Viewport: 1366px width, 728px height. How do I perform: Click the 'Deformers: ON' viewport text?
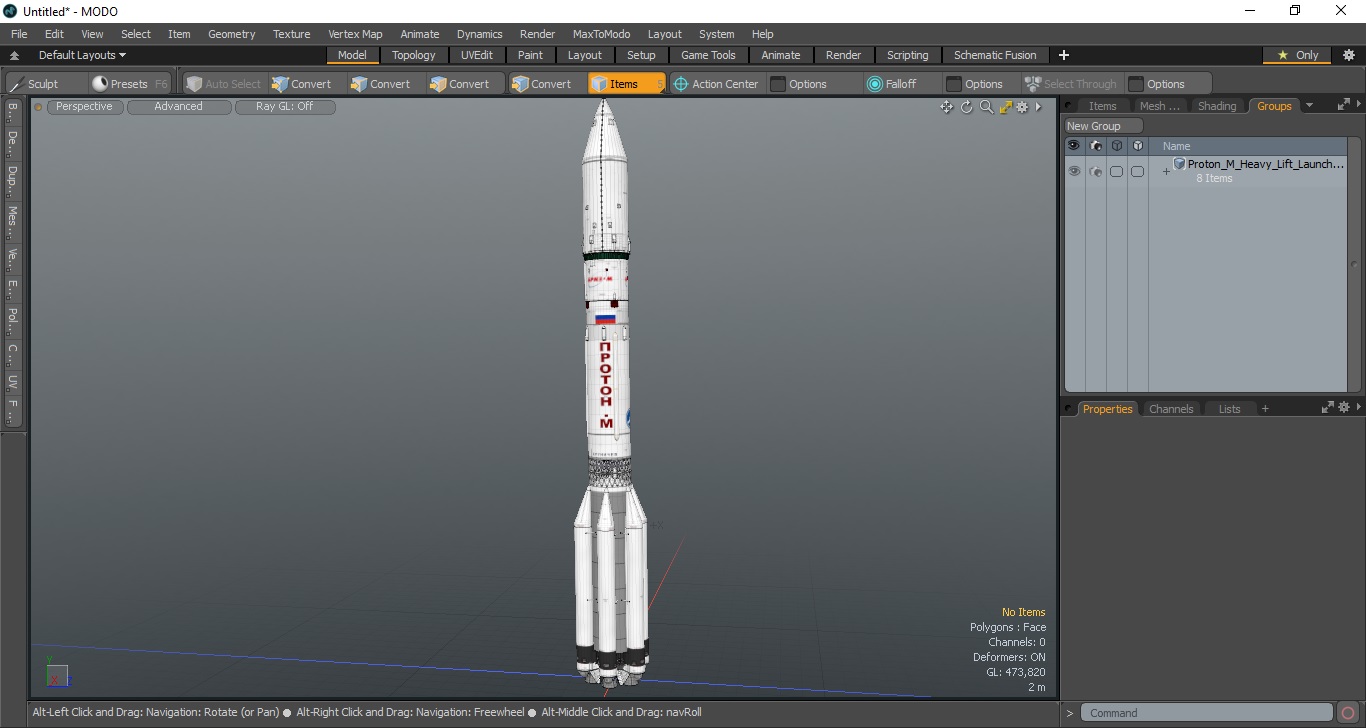tap(1009, 657)
